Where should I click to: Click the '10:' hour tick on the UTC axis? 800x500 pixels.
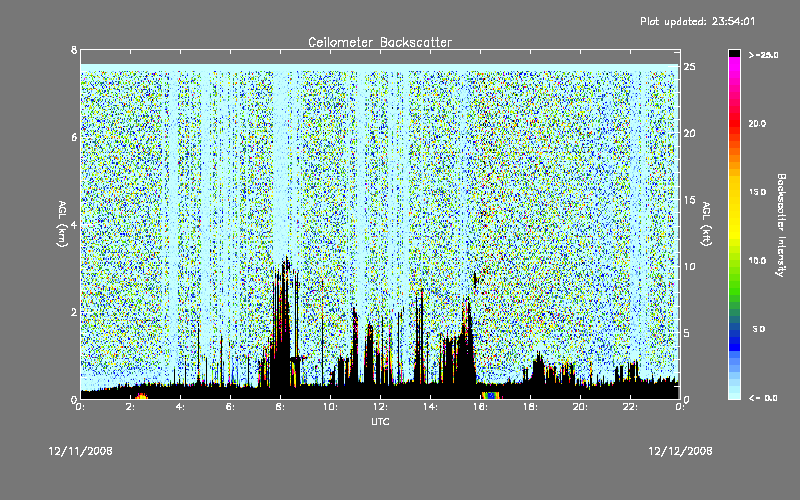point(330,407)
